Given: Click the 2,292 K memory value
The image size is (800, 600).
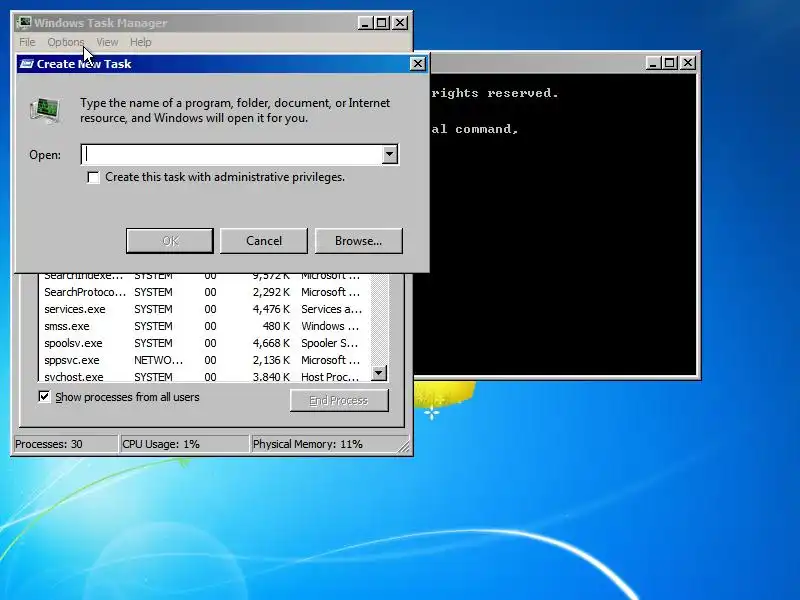Looking at the screenshot, I should click(x=271, y=292).
